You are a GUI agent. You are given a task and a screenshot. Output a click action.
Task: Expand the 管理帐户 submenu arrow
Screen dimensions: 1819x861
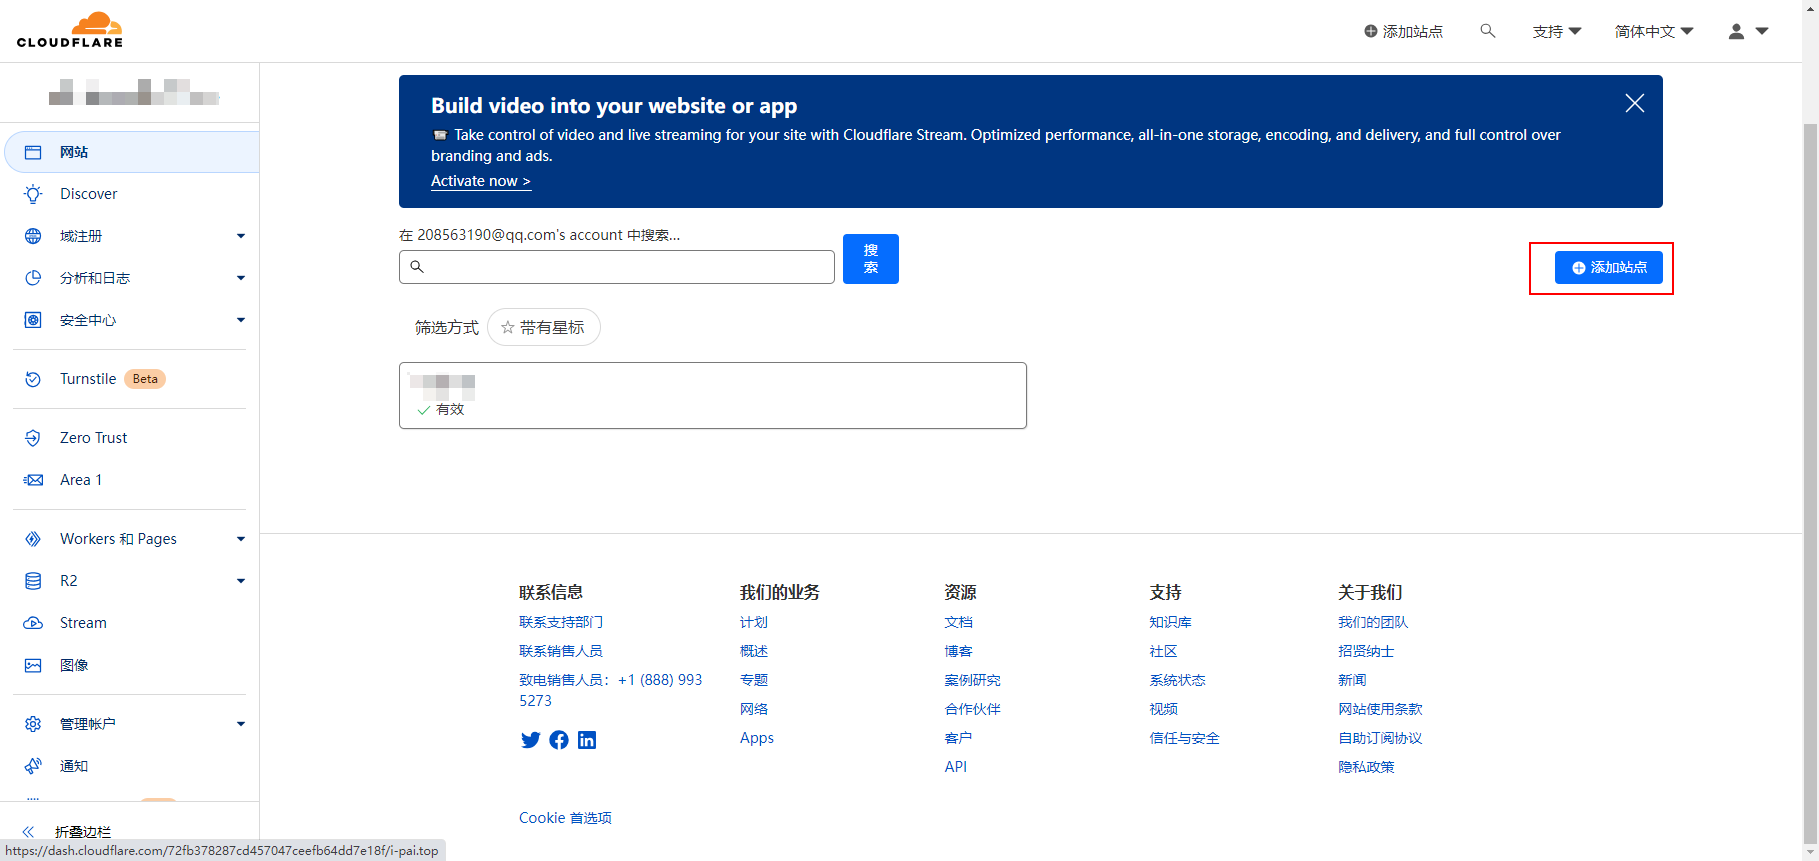(241, 724)
